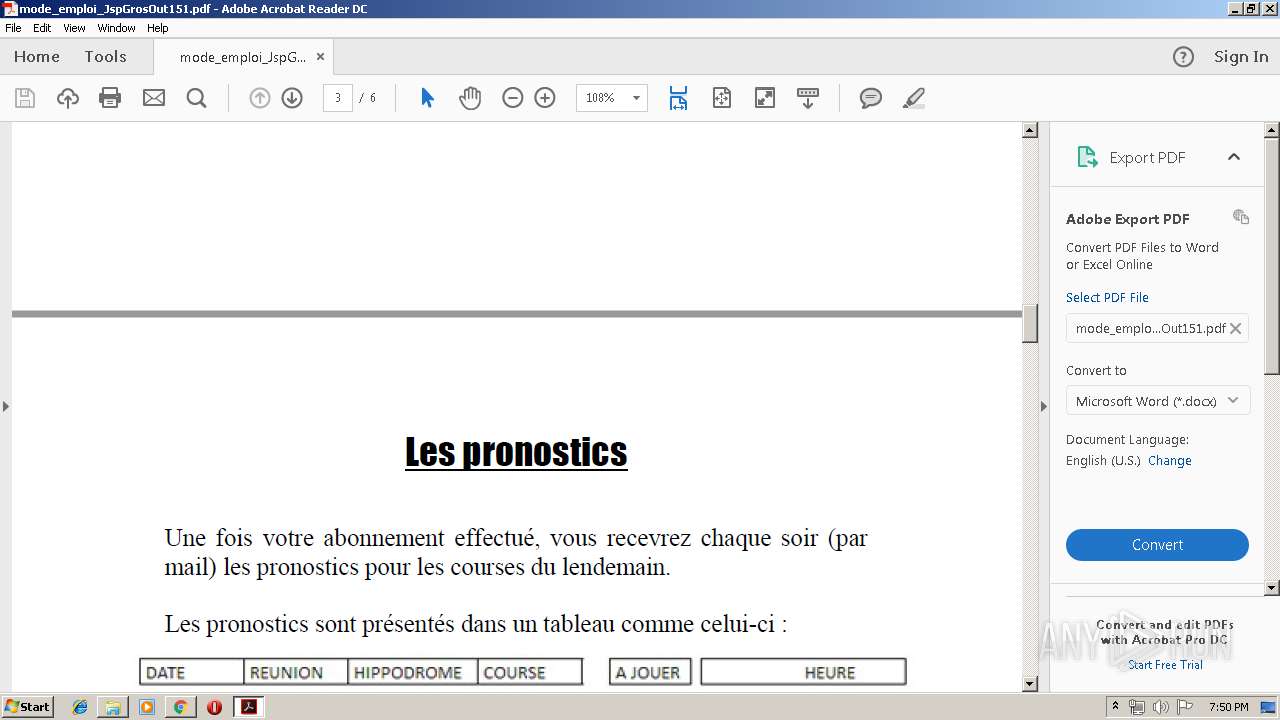Screen dimensions: 1280x720
Task: Click the Convert button
Action: point(1157,545)
